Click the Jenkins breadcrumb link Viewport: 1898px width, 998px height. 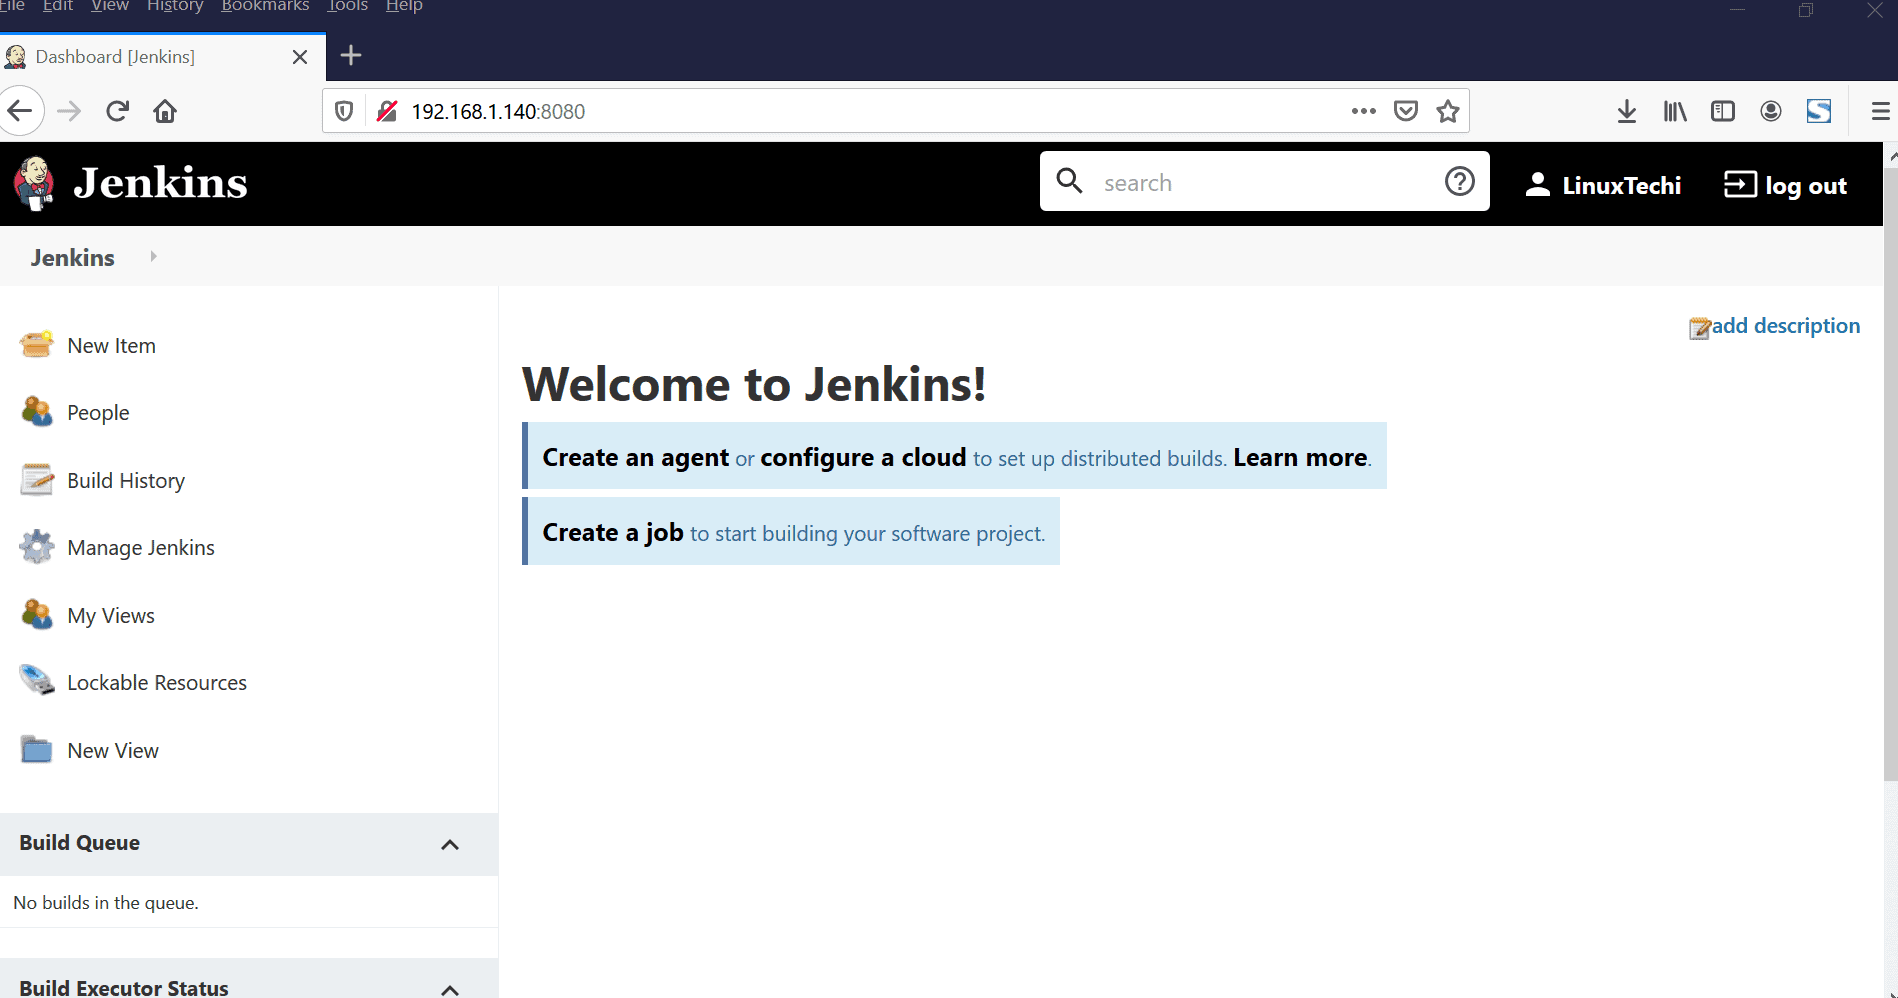pyautogui.click(x=73, y=258)
